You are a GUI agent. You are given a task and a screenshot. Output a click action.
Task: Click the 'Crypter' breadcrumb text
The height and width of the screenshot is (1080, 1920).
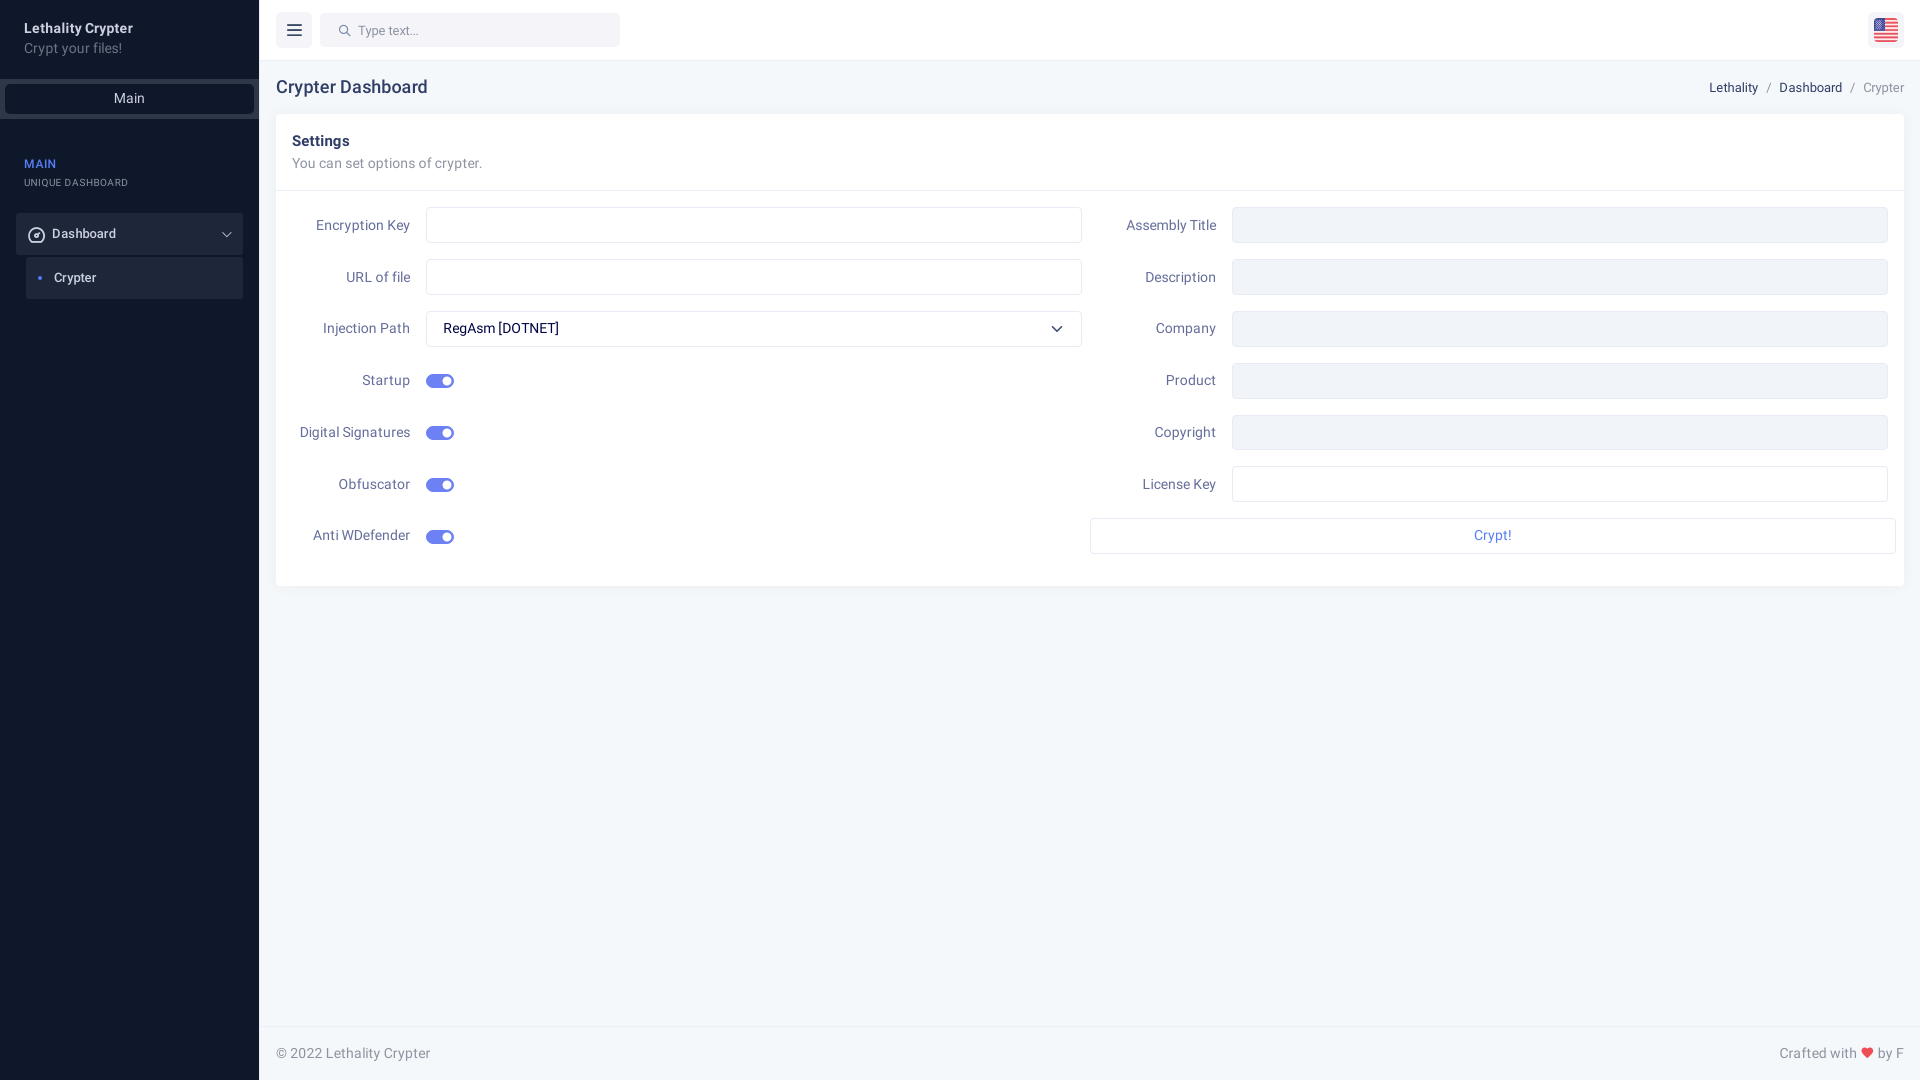(x=1883, y=88)
